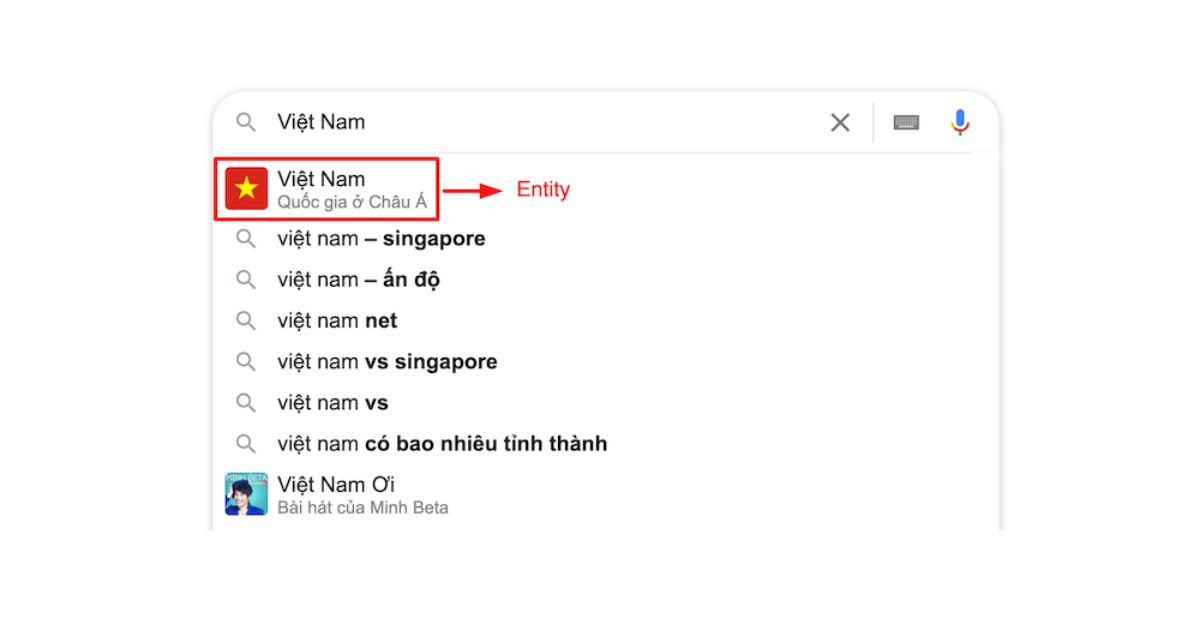Pick the 'việt nam net' suggestion
This screenshot has height=625, width=1200.
(337, 321)
